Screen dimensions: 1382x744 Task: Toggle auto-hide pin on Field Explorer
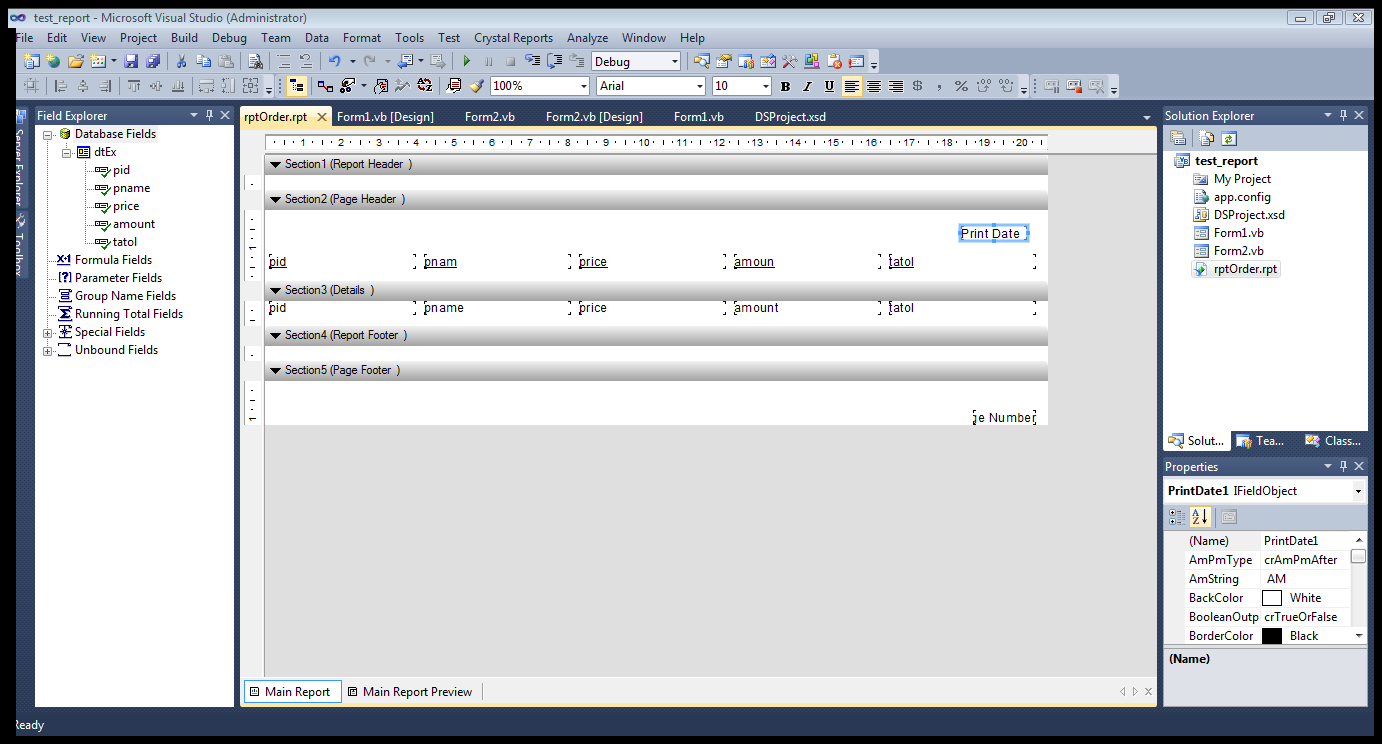[209, 115]
